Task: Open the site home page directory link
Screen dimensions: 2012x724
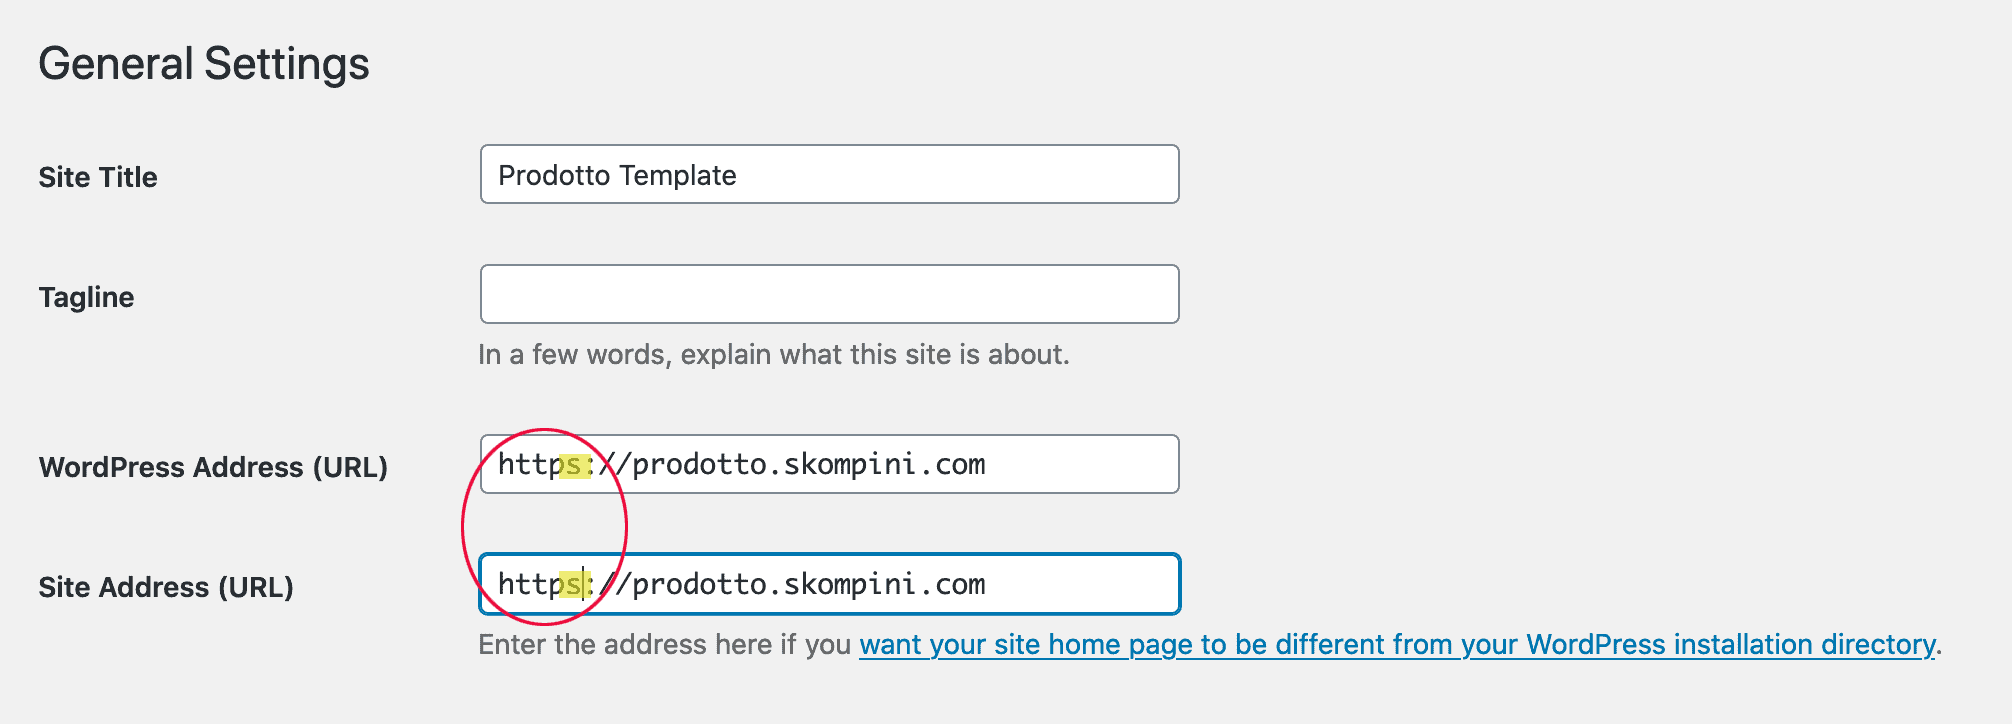Action: 1396,645
